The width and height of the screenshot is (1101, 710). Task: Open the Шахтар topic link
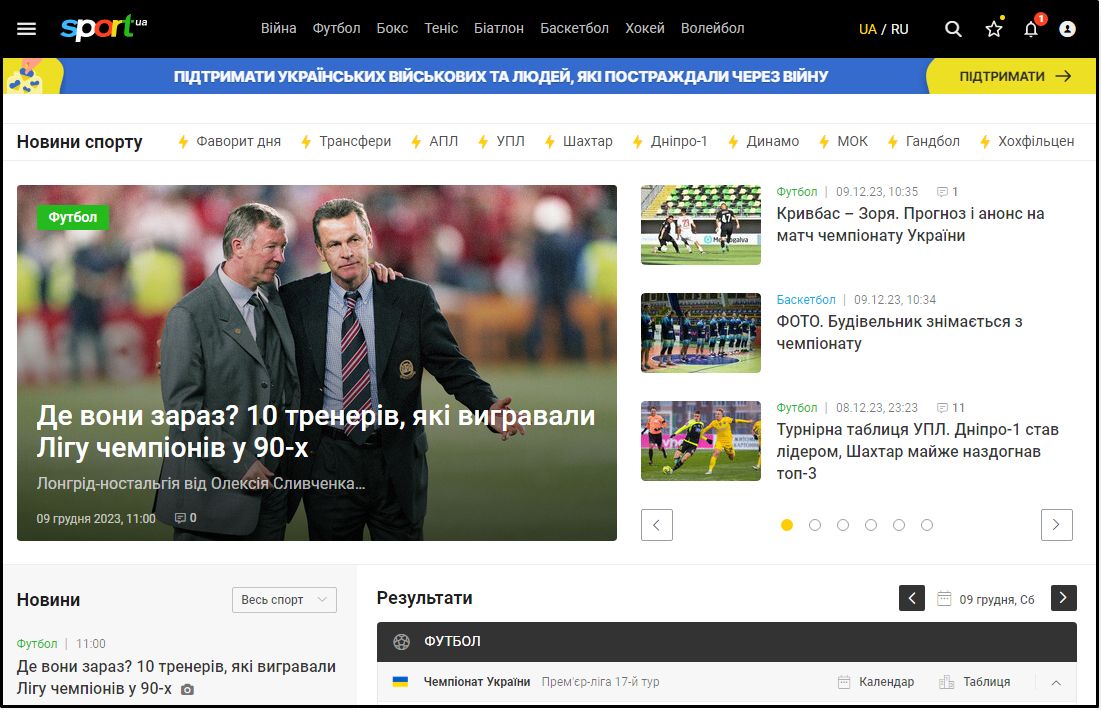point(588,141)
